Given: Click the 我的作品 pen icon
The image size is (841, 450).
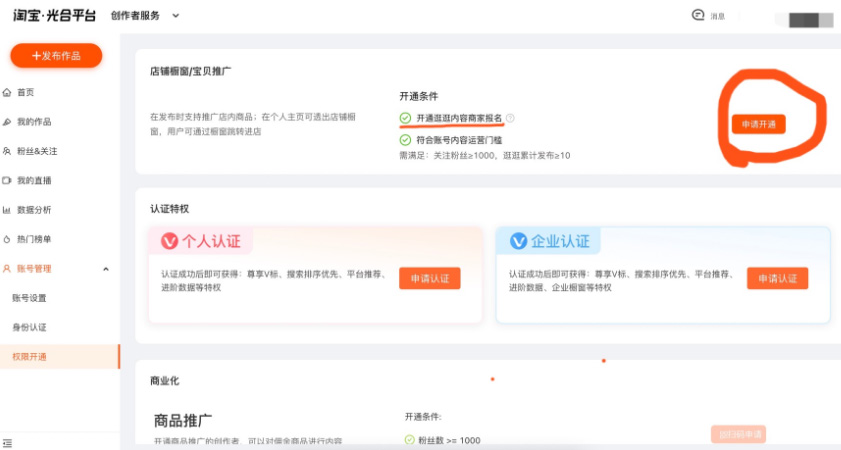Looking at the screenshot, I should click(7, 122).
